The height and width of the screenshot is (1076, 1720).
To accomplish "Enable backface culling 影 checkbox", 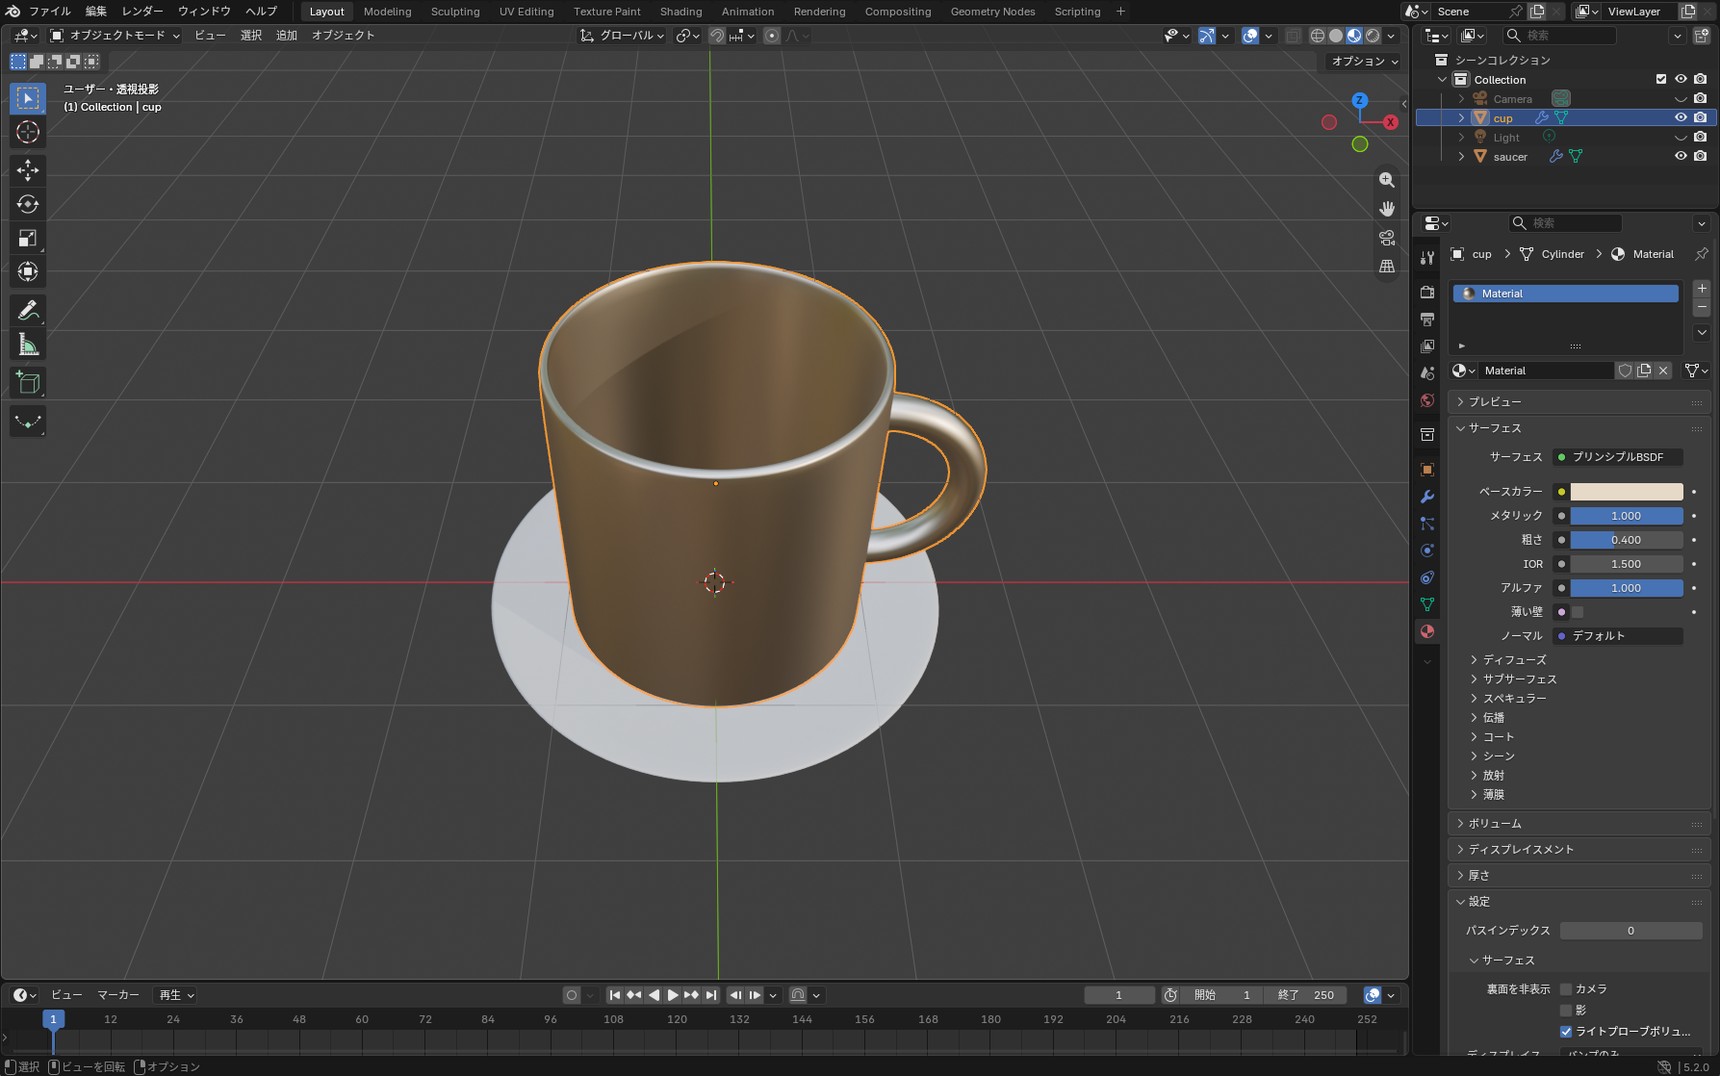I will [x=1566, y=1010].
